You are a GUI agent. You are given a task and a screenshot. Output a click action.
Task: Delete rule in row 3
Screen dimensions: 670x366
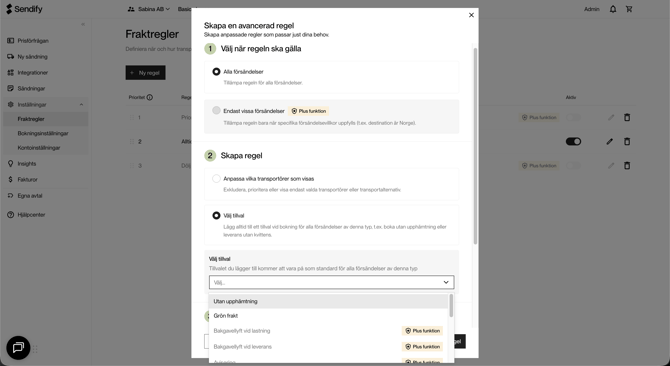(627, 165)
